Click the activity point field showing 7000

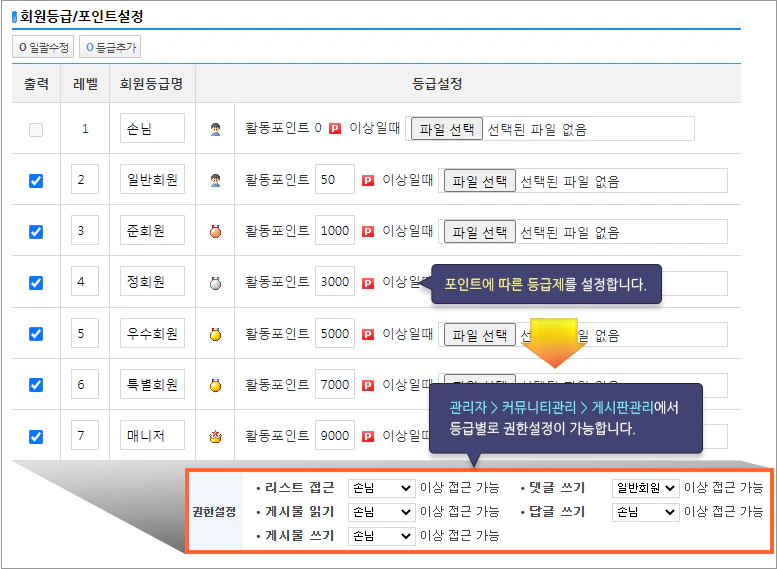click(x=335, y=384)
